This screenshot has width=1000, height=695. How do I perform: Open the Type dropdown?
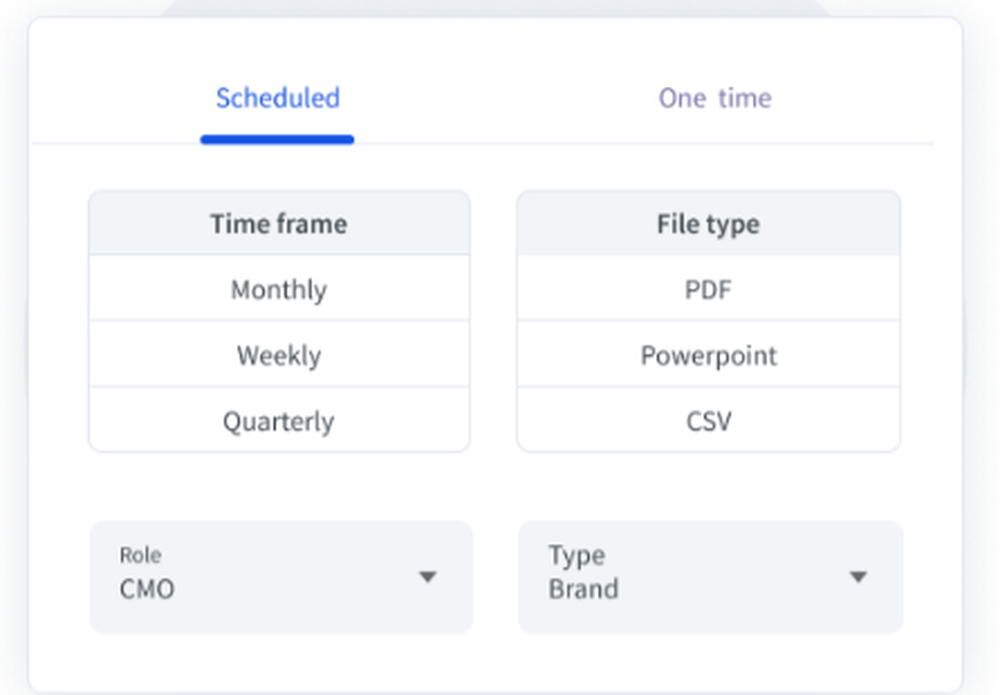(x=710, y=577)
